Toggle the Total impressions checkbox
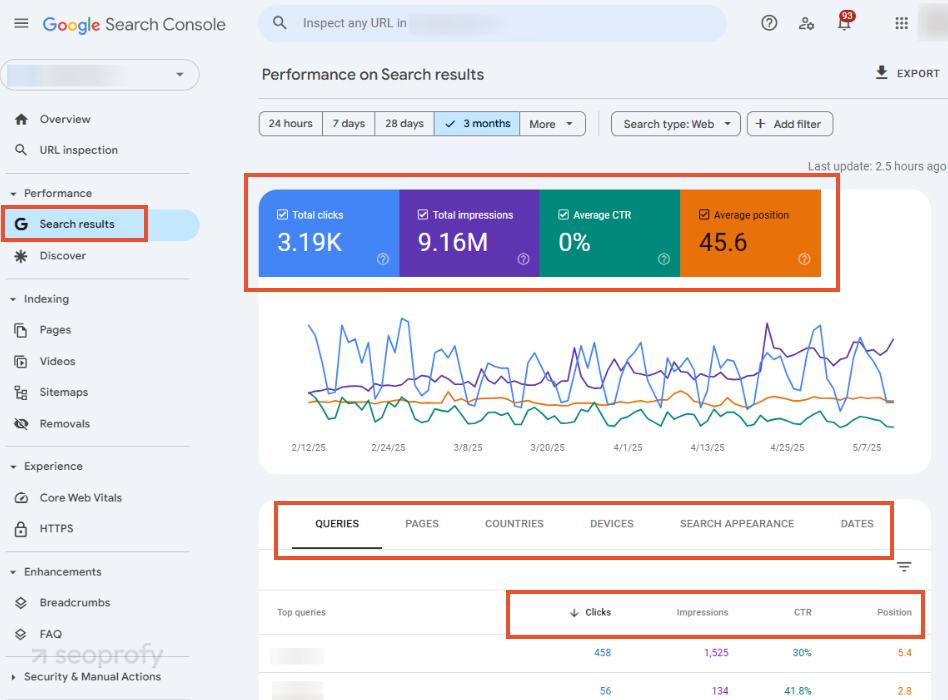948x700 pixels. click(423, 215)
